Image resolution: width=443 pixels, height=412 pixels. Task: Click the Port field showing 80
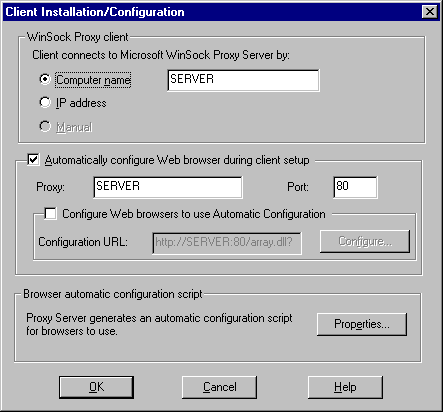[x=355, y=187]
